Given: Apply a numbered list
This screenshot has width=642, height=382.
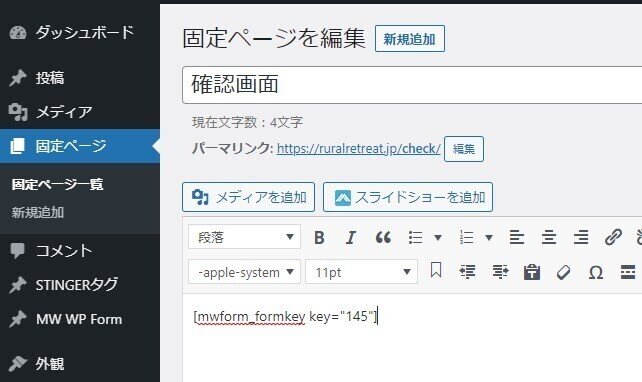Looking at the screenshot, I should click(x=467, y=237).
